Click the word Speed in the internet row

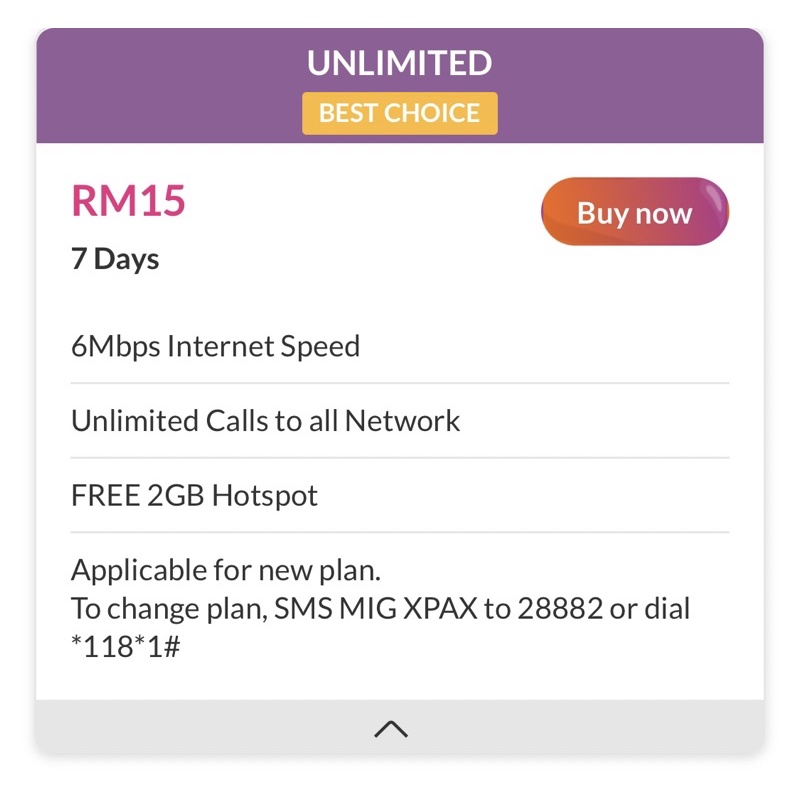click(318, 347)
